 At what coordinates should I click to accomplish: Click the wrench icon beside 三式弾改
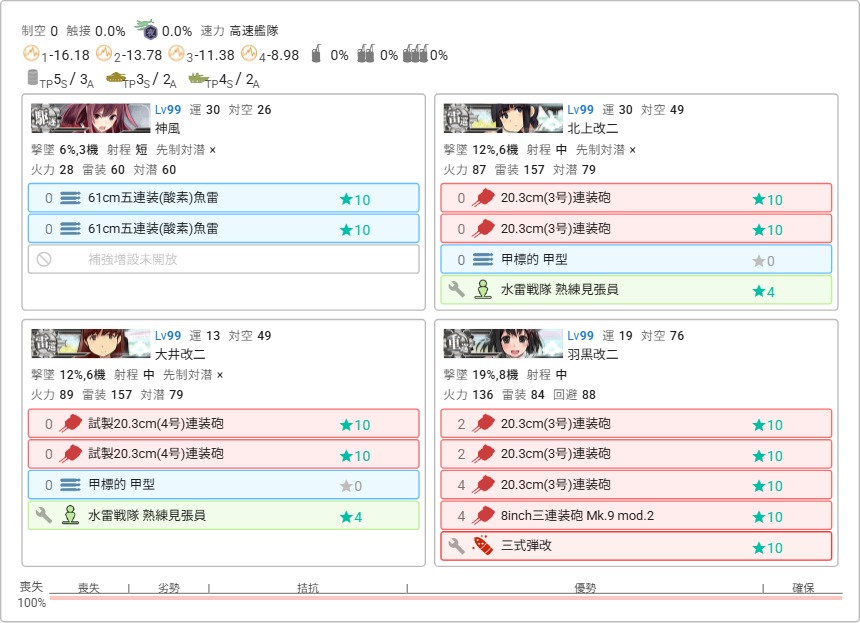[x=455, y=546]
